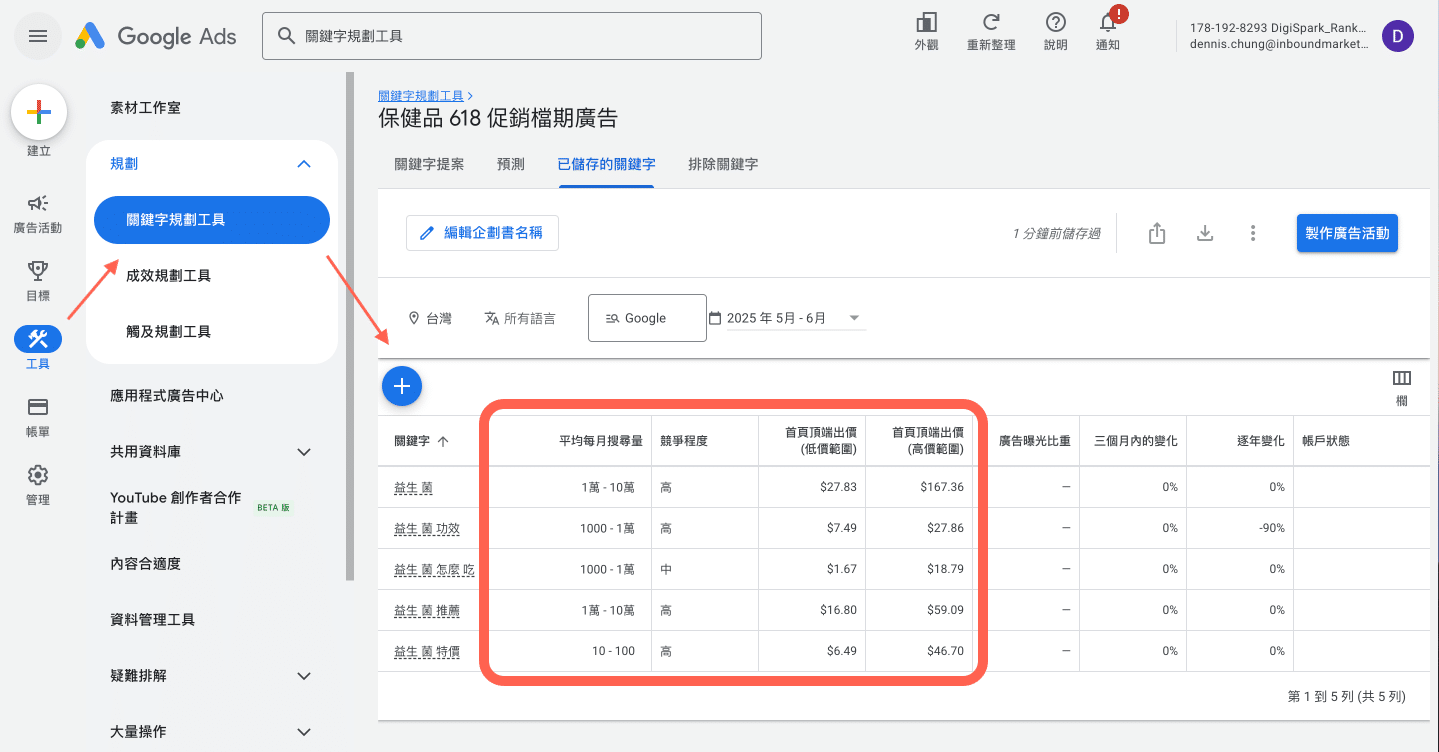
Task: Click the 建立 create plus button
Action: 38,113
